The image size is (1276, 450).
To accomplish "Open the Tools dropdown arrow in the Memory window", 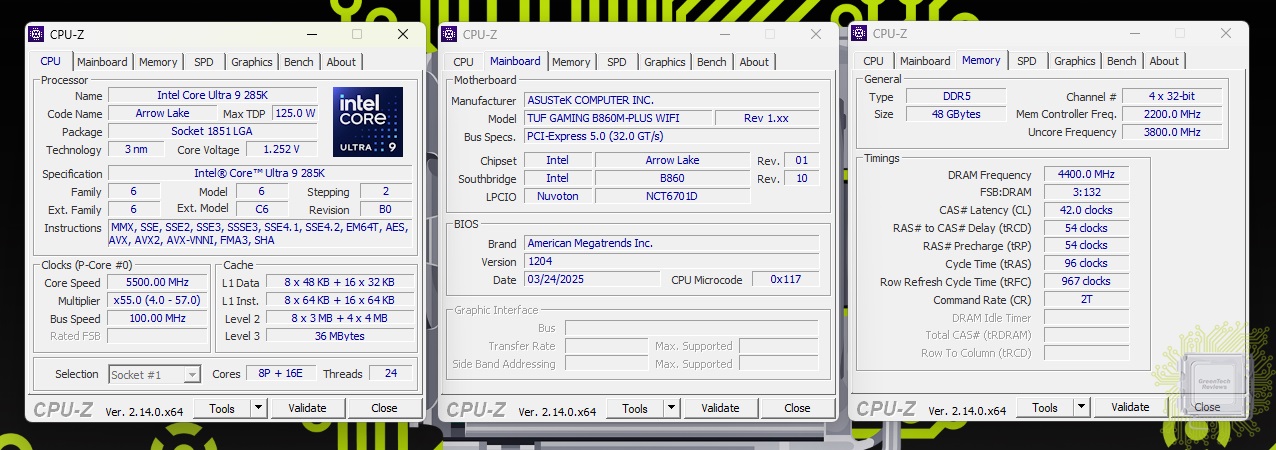I will pos(1081,407).
